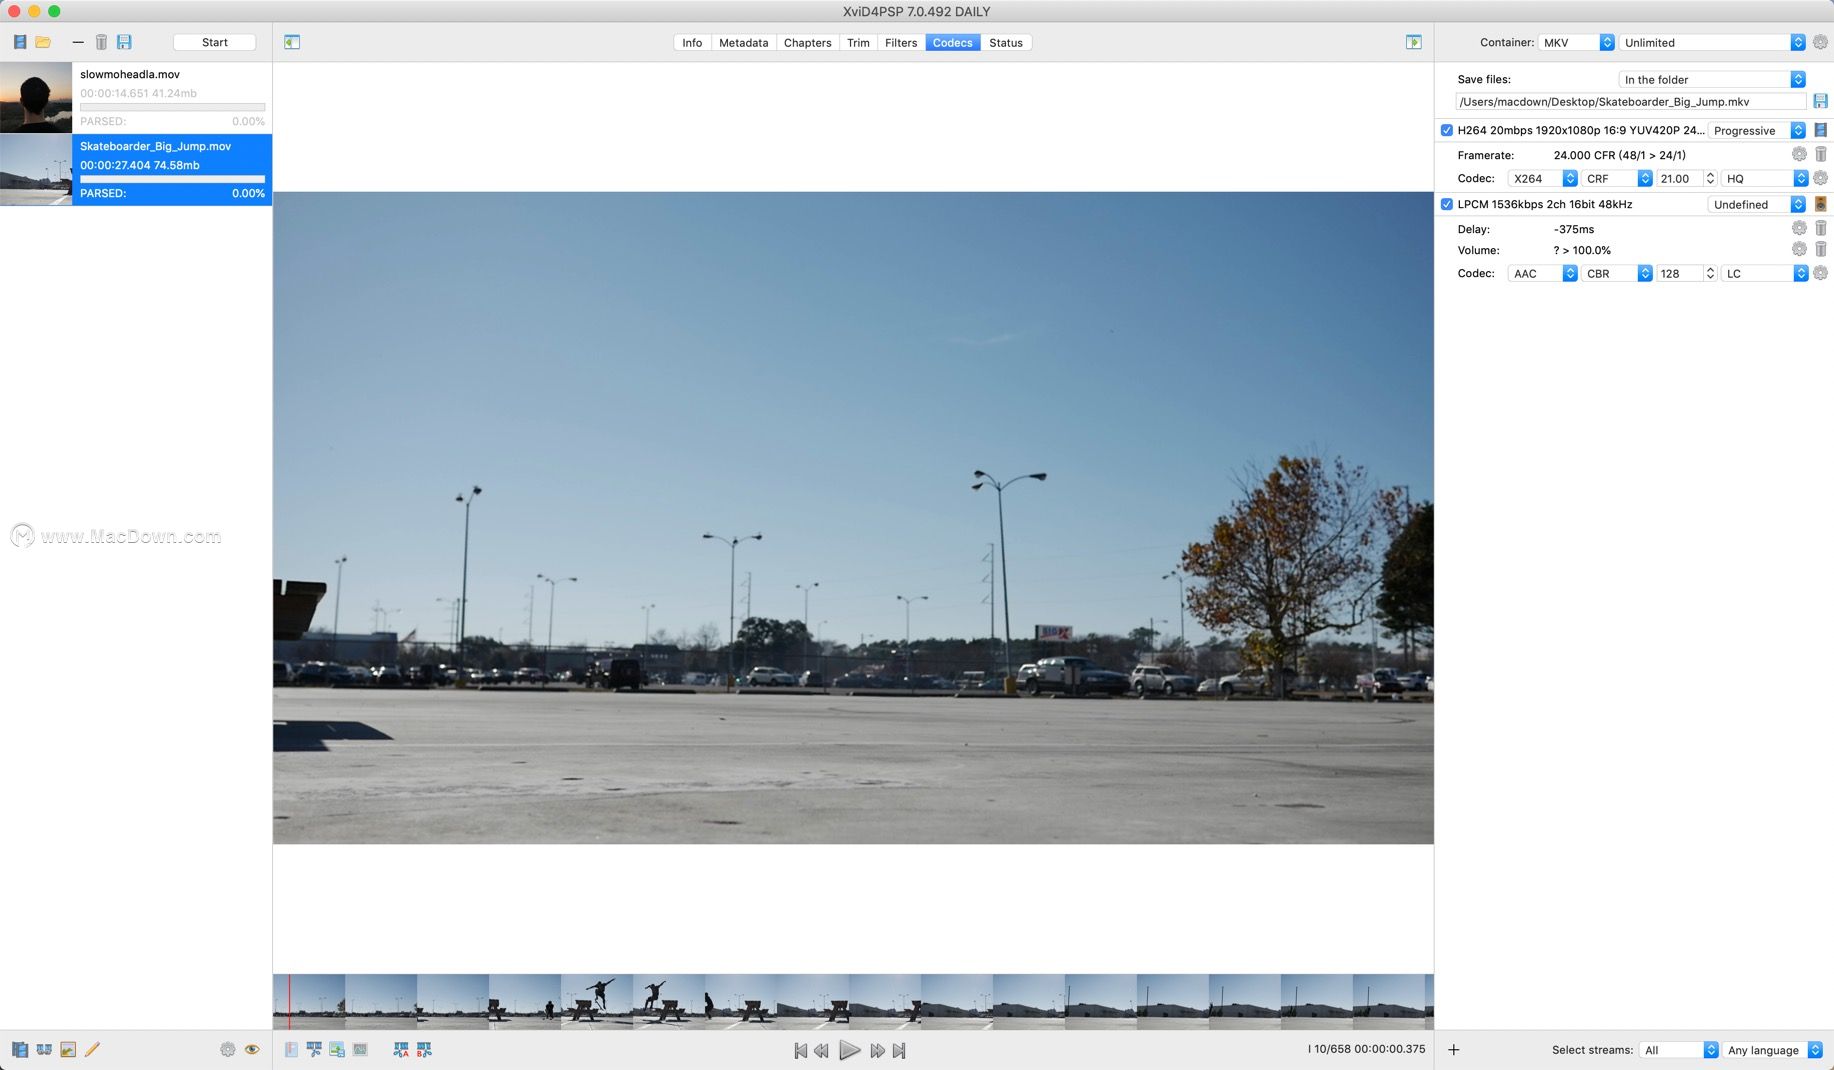1834x1070 pixels.
Task: Click the picture icon in bottom-left bar
Action: [68, 1050]
